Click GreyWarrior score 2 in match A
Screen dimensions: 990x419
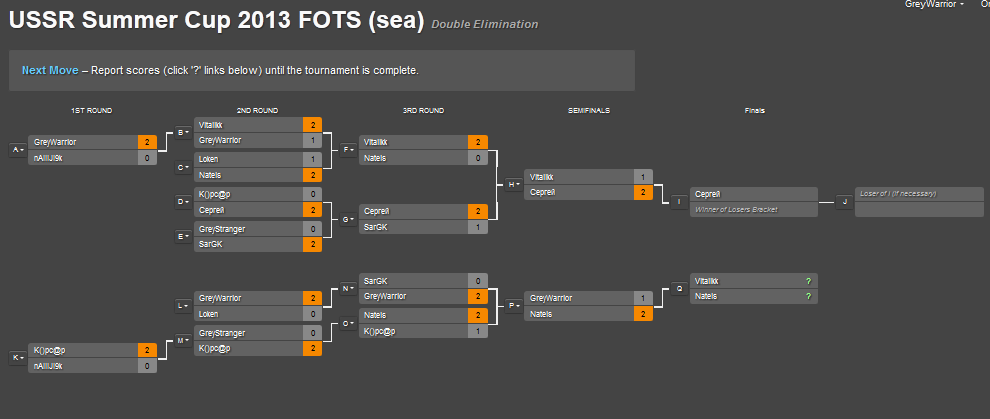point(147,143)
